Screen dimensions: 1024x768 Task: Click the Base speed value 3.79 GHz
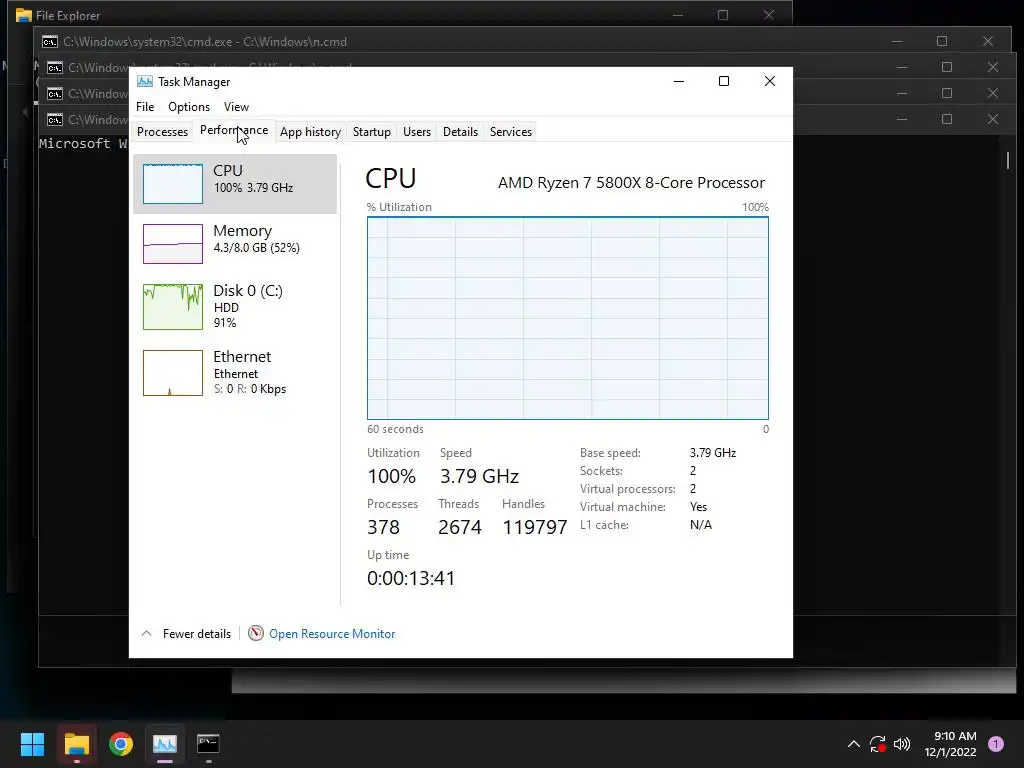(712, 453)
